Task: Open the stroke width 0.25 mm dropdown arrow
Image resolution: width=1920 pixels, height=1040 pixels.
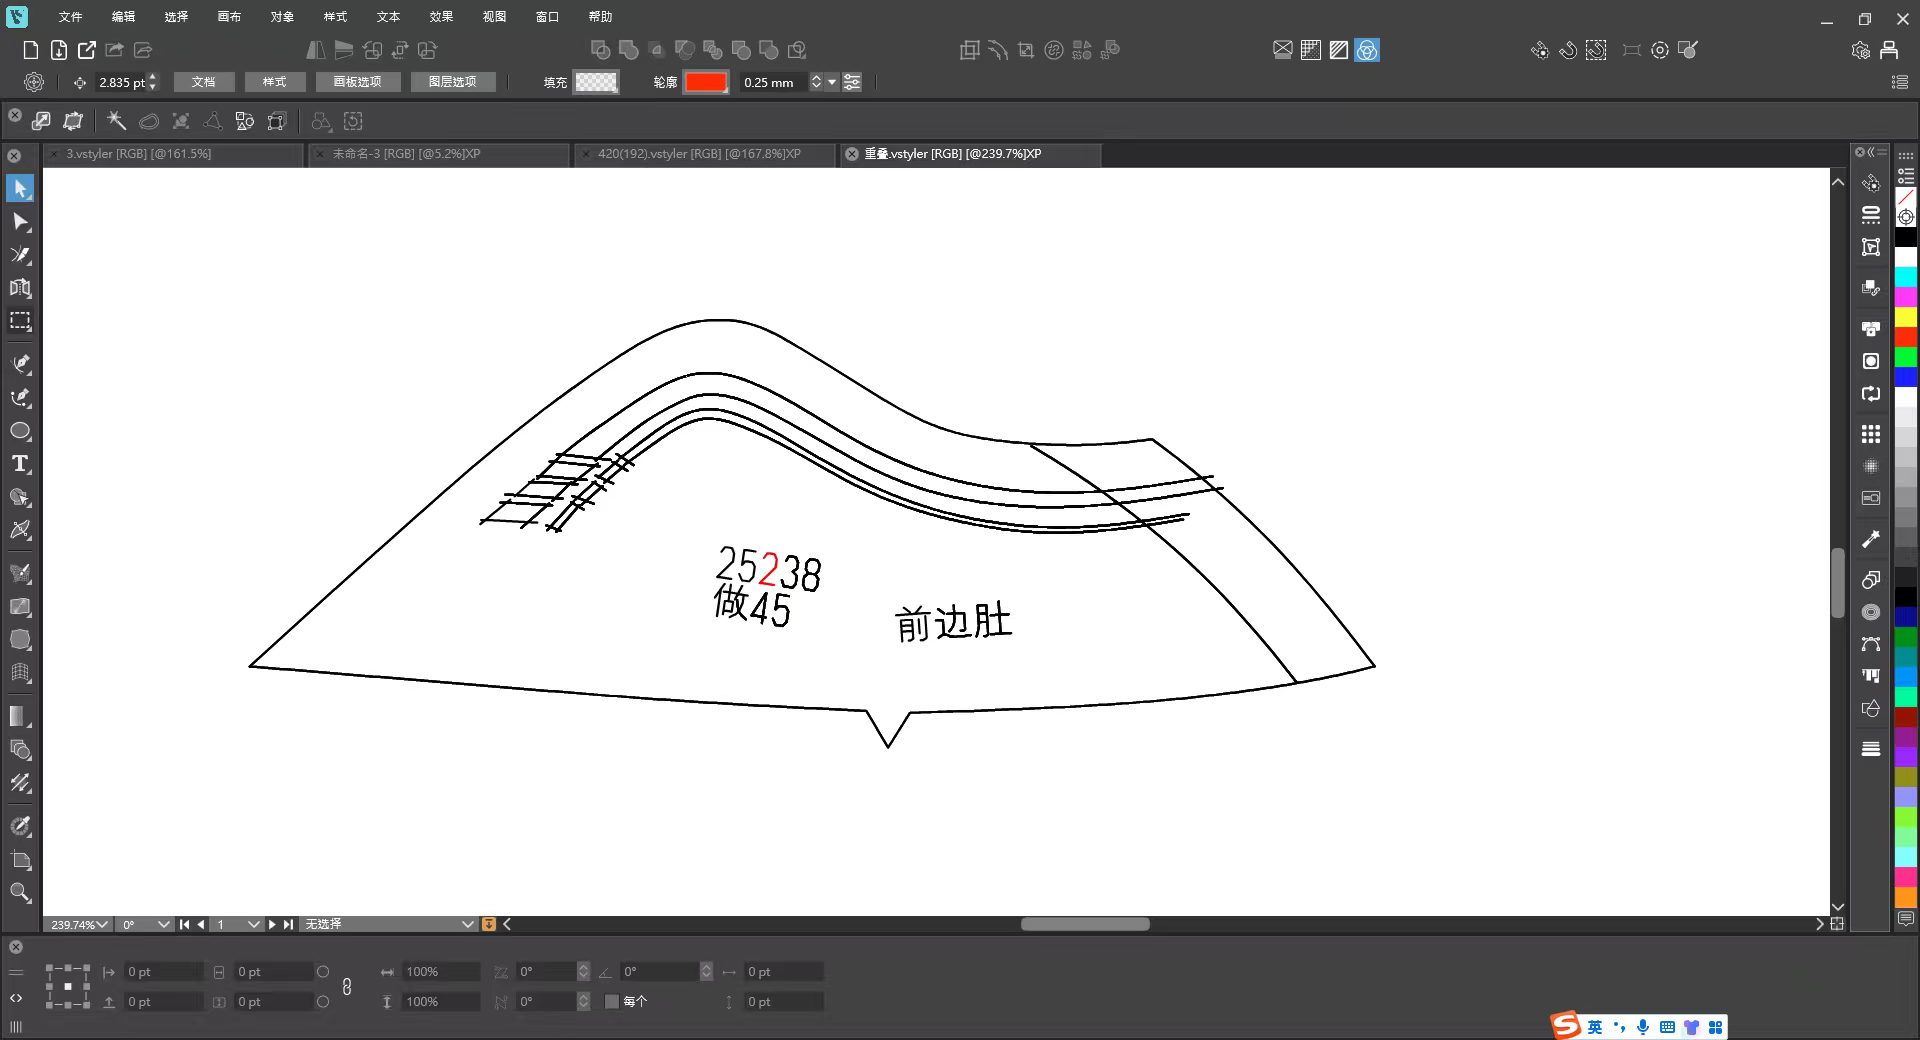Action: click(832, 83)
